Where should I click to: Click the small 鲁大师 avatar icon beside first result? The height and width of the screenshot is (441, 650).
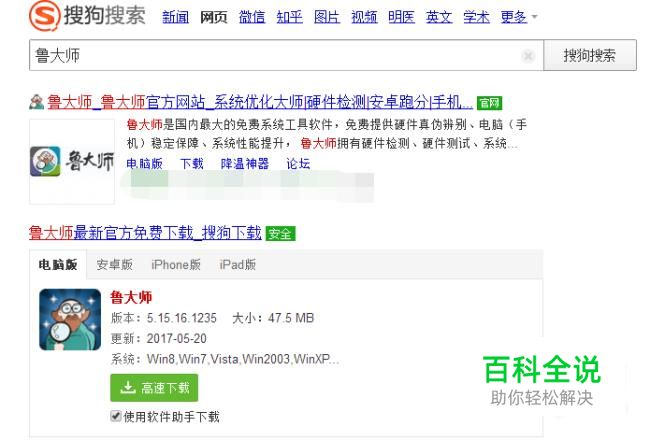36,102
